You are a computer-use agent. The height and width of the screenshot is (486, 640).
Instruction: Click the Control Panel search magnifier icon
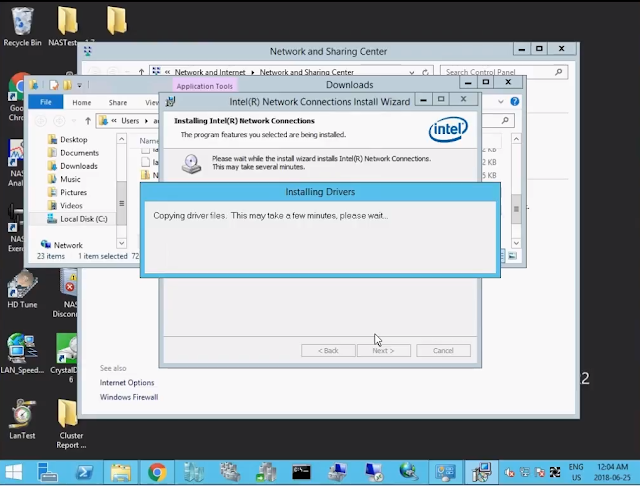coord(558,72)
